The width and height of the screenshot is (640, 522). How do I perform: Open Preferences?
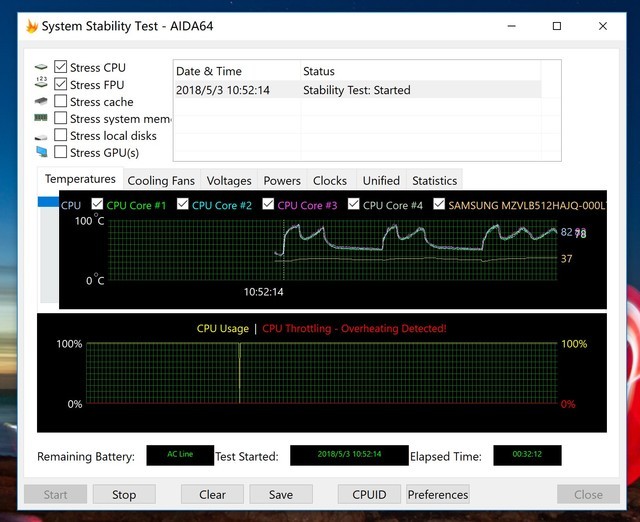click(438, 494)
